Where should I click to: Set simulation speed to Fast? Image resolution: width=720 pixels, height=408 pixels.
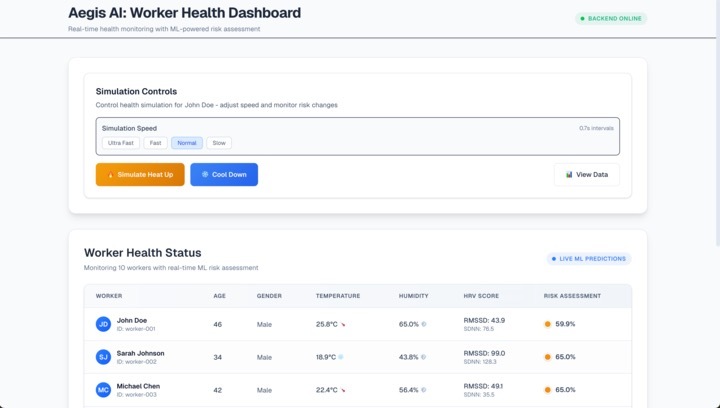tap(155, 143)
